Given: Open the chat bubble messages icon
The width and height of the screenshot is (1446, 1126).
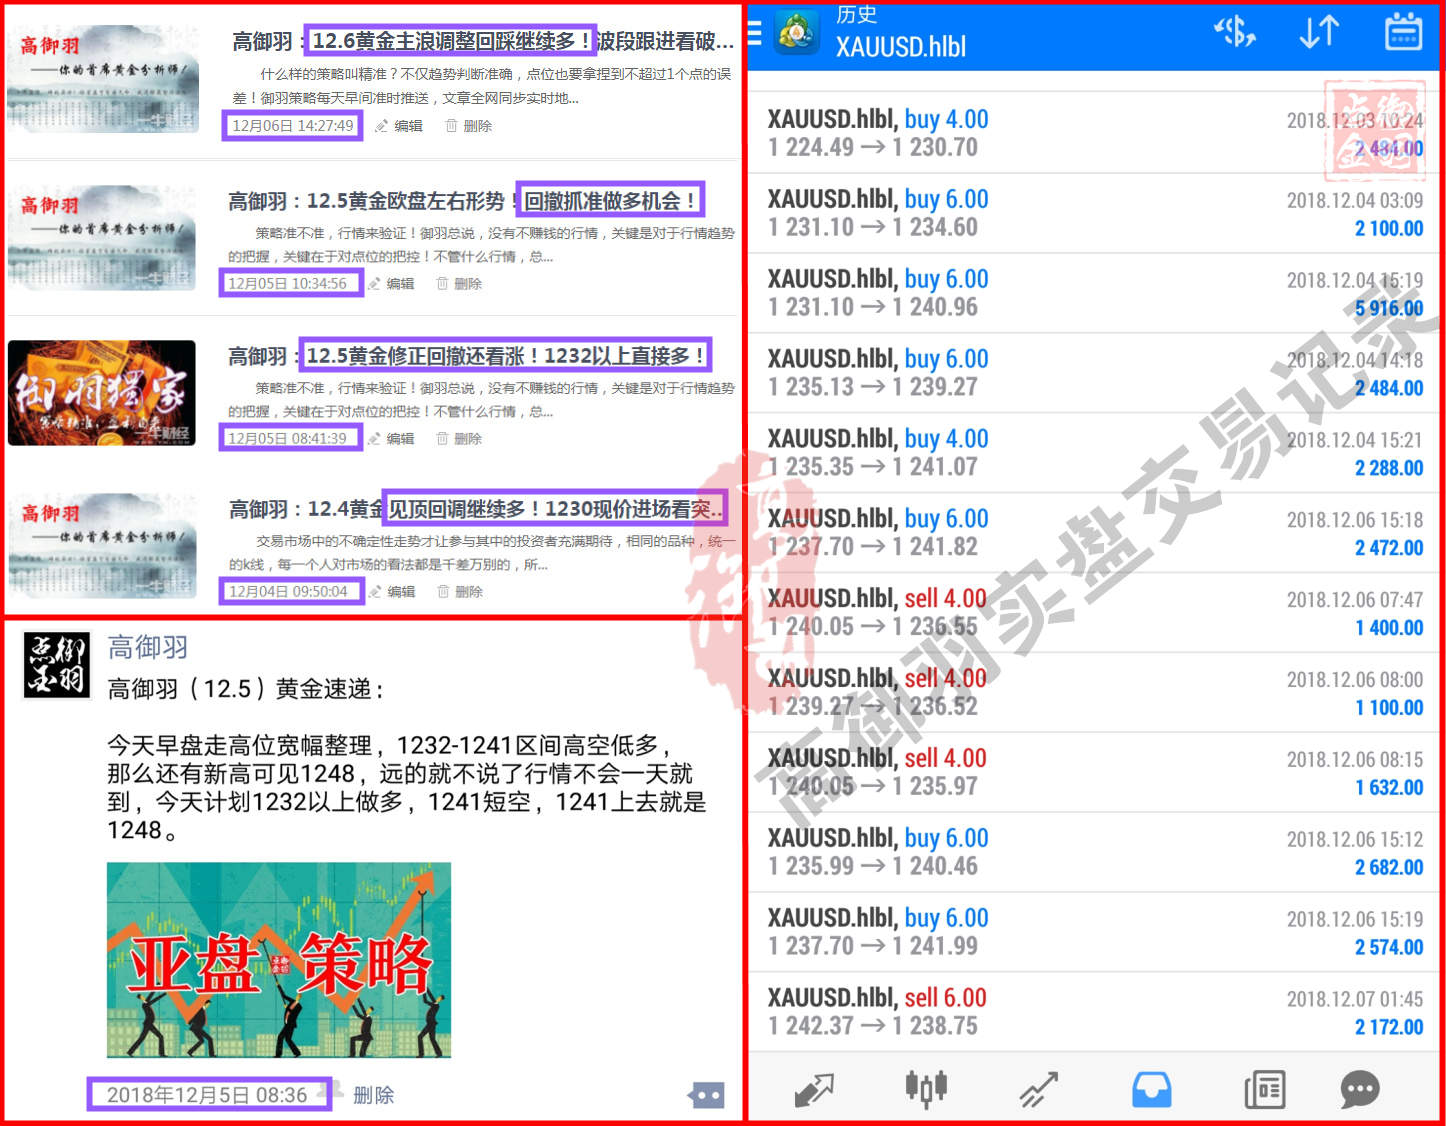Looking at the screenshot, I should tap(1360, 1089).
